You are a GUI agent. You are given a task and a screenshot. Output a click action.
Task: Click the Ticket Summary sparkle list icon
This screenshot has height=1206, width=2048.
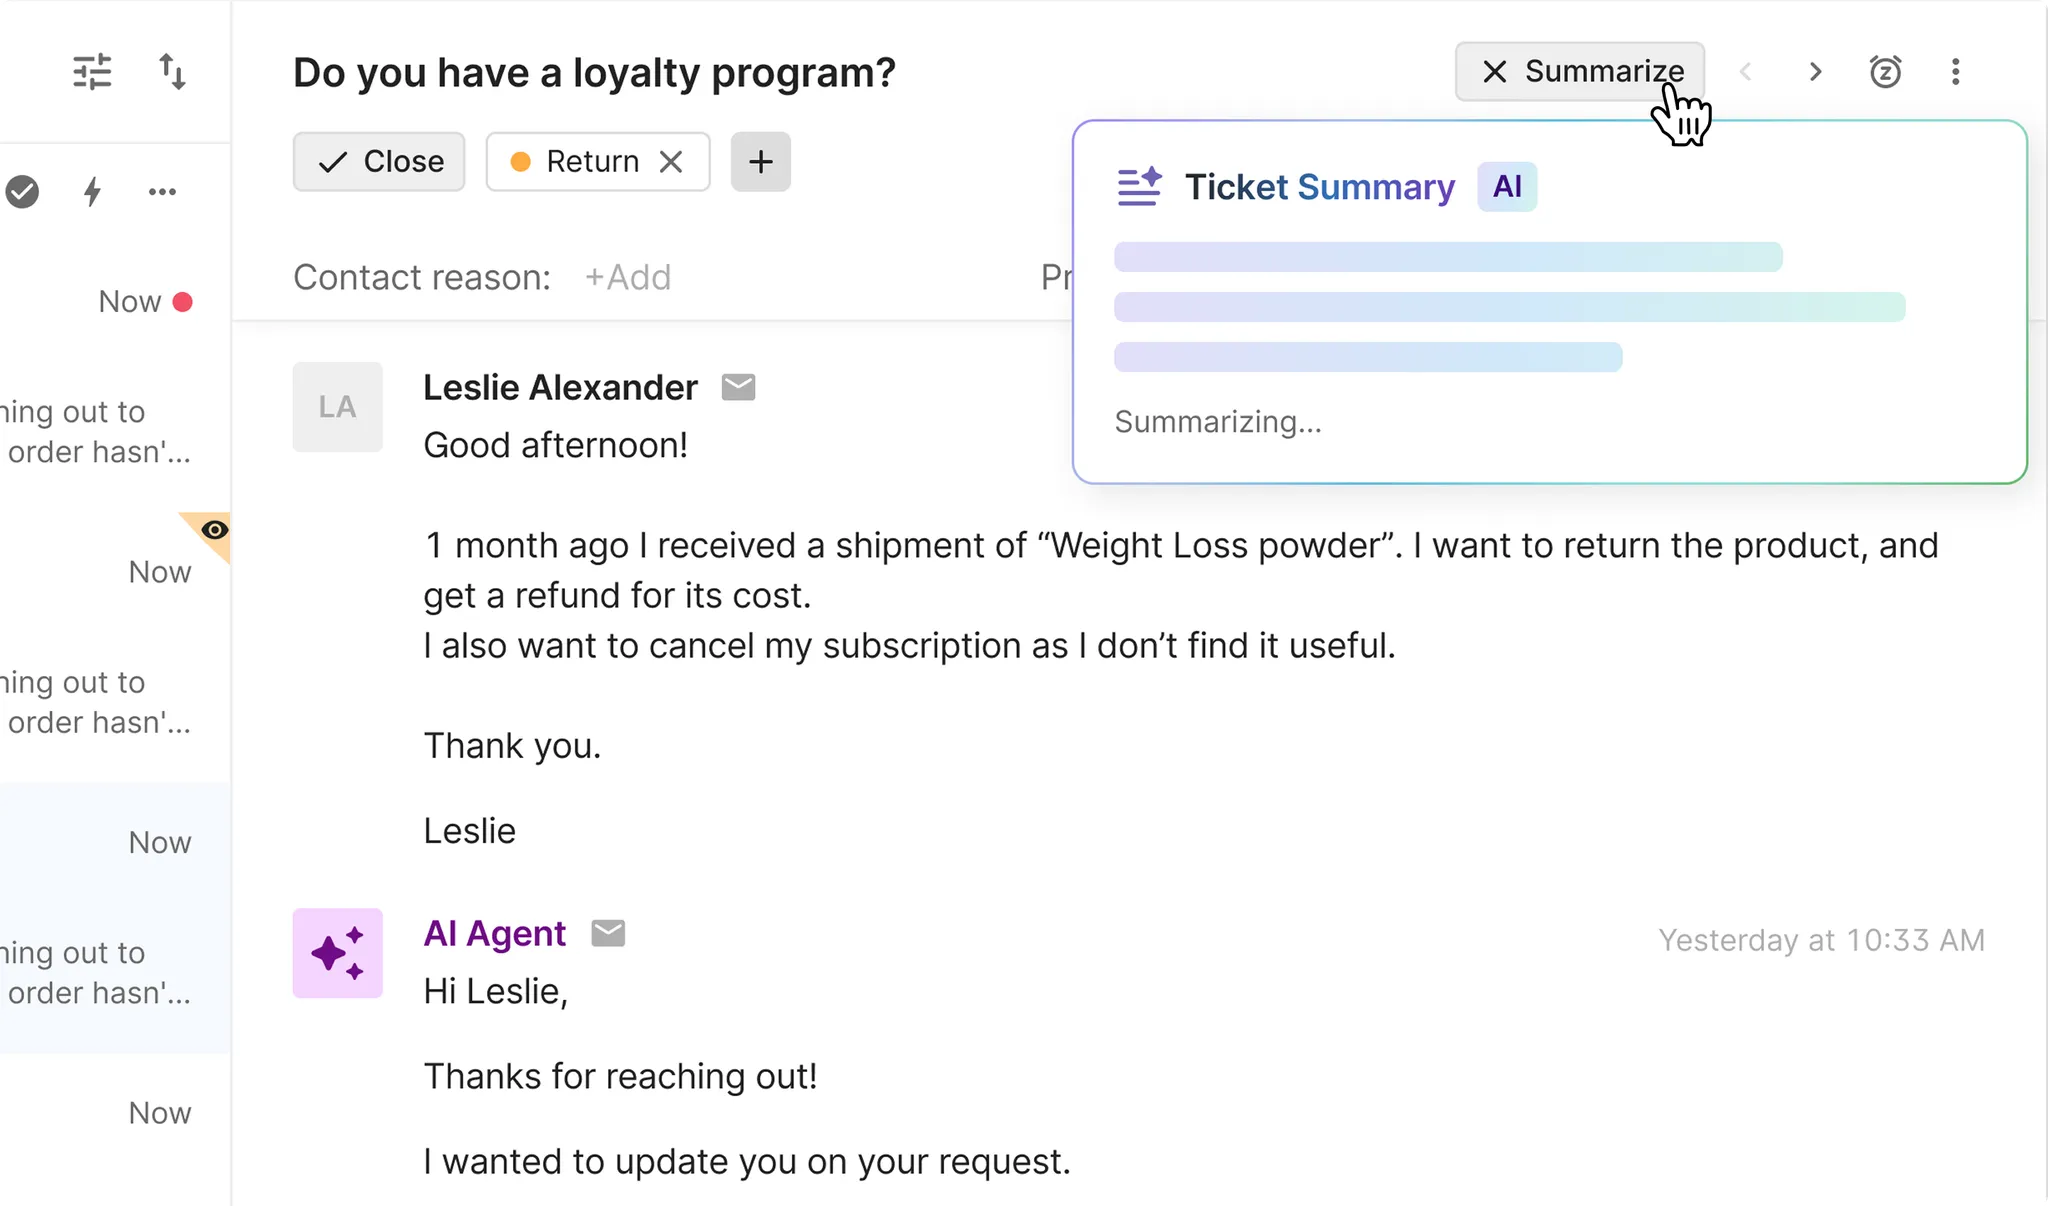(x=1139, y=187)
